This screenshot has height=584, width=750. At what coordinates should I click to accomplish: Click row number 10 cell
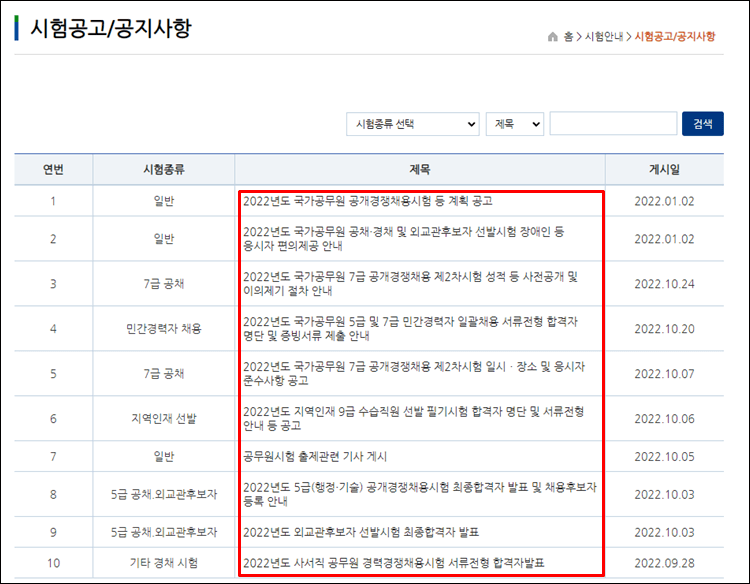53,563
